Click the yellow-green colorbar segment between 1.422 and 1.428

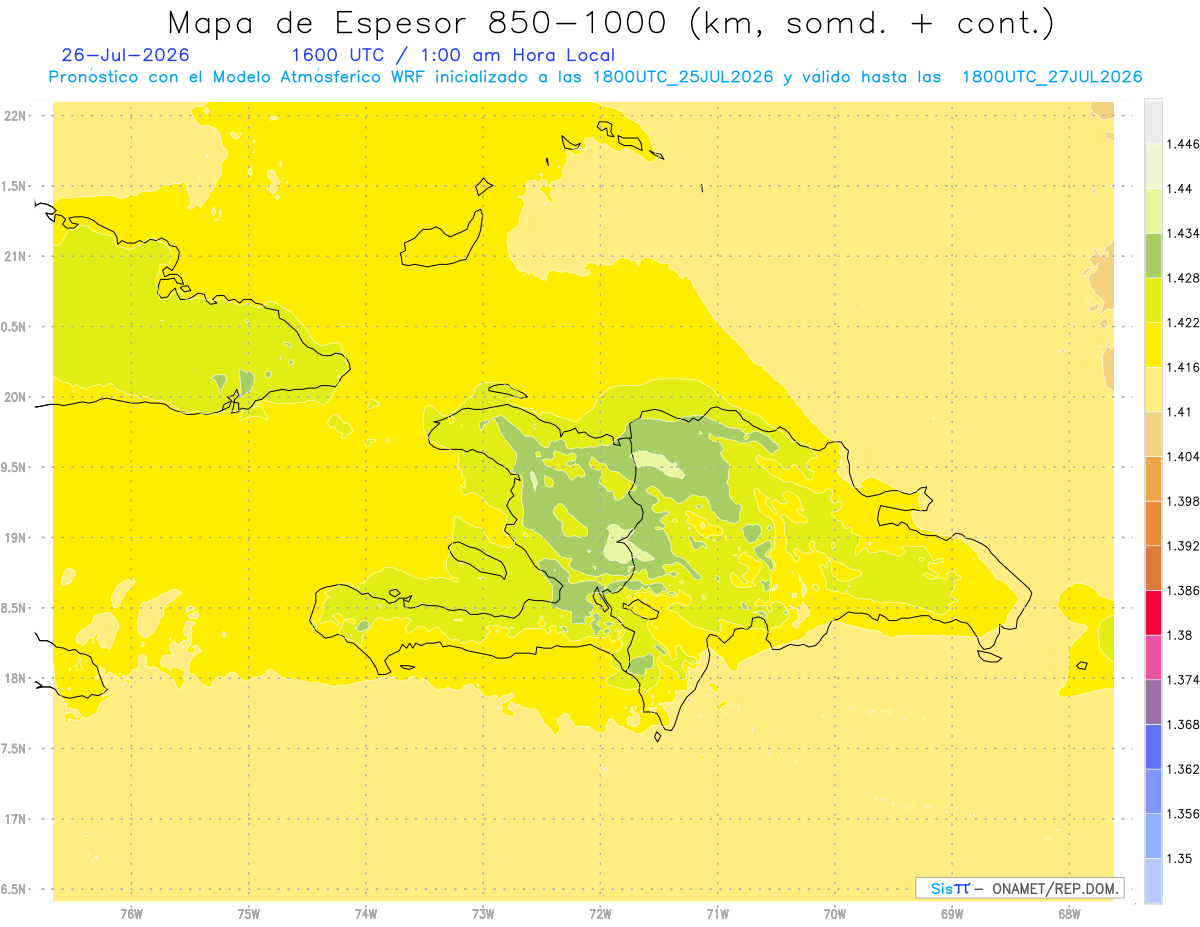pyautogui.click(x=1153, y=300)
